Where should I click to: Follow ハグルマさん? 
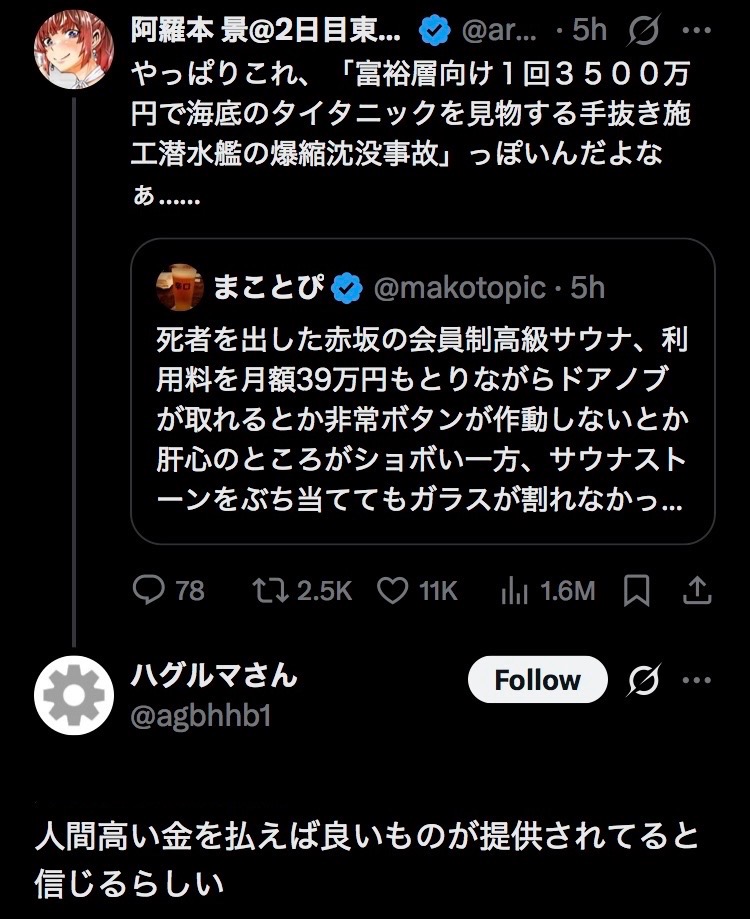pos(537,680)
